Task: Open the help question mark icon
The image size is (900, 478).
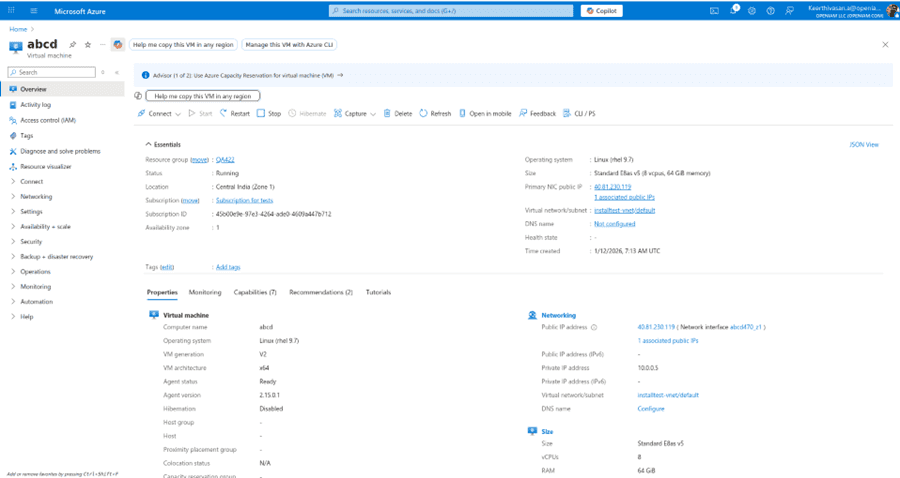Action: click(x=770, y=11)
